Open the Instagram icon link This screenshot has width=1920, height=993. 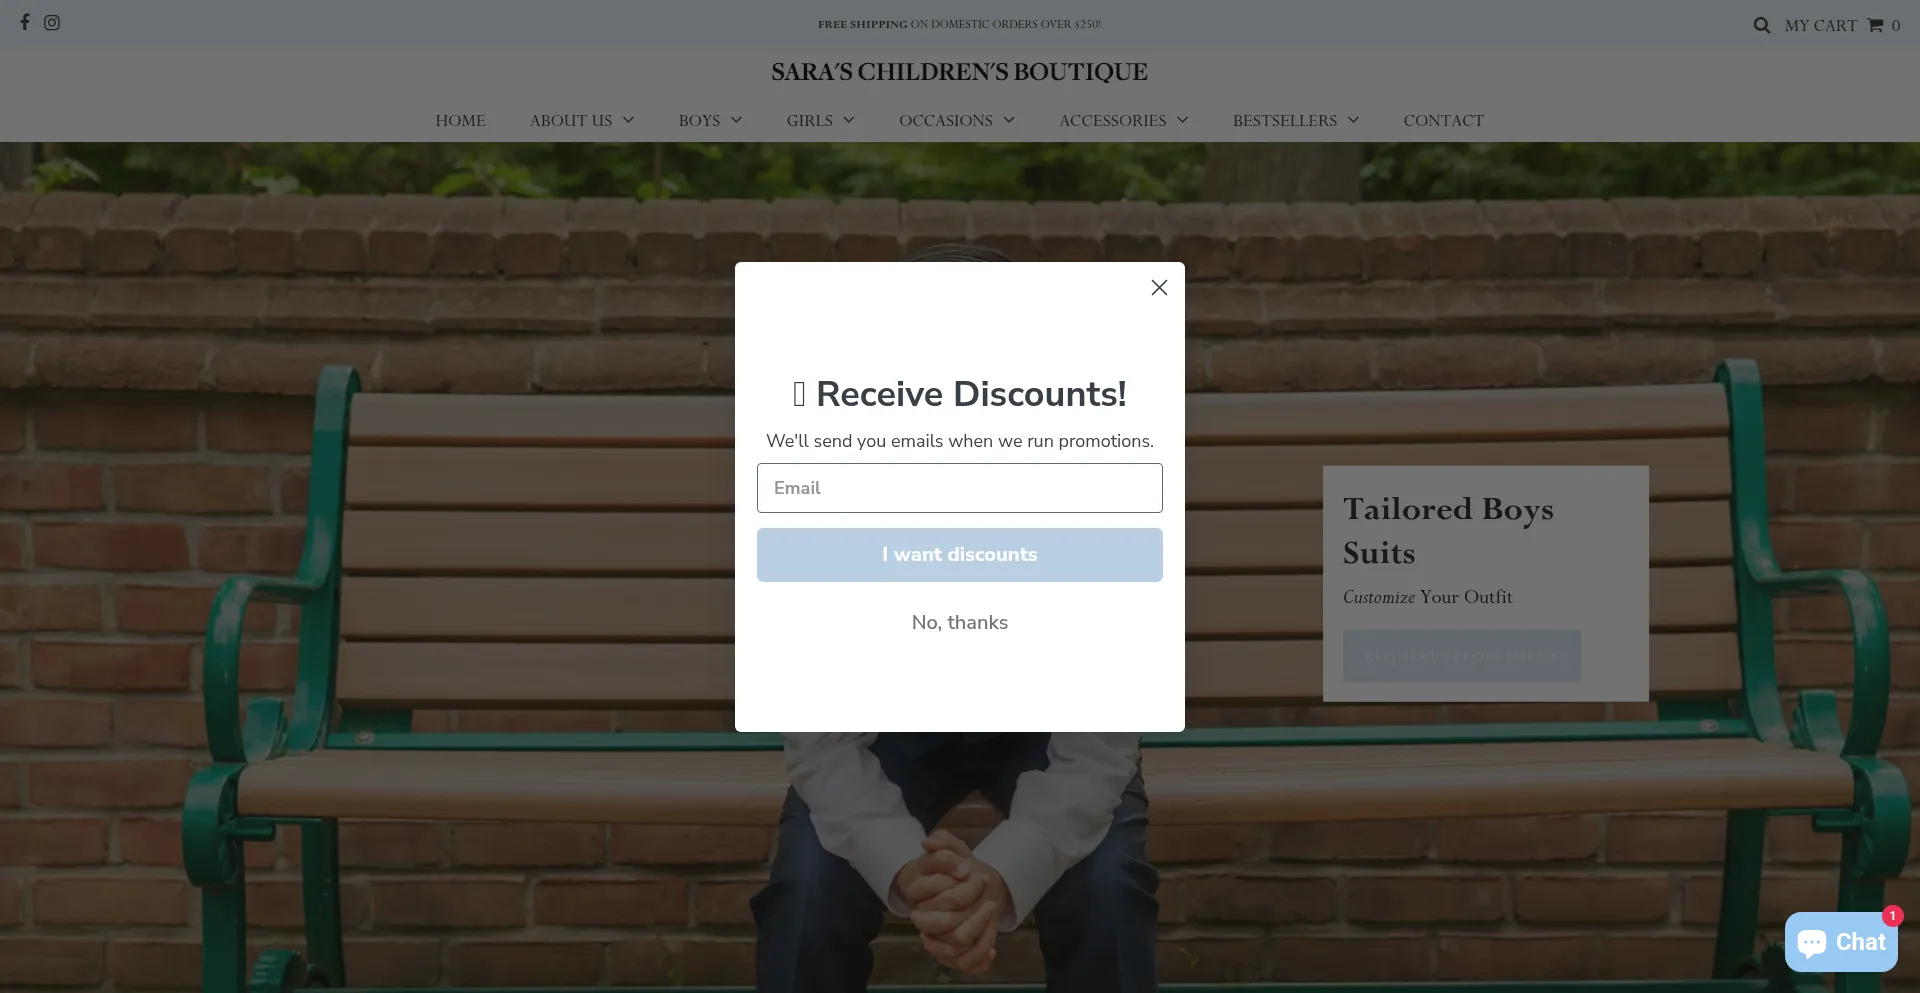[52, 22]
